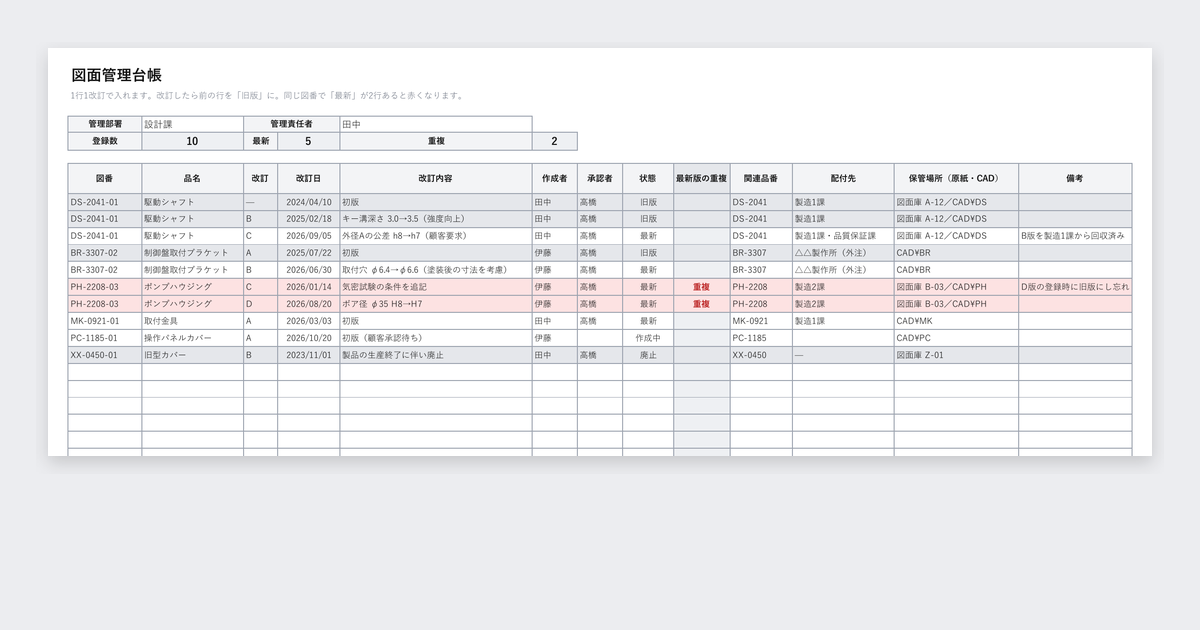Click the storage cell CAD¥MK
This screenshot has height=630, width=1200.
click(x=956, y=321)
